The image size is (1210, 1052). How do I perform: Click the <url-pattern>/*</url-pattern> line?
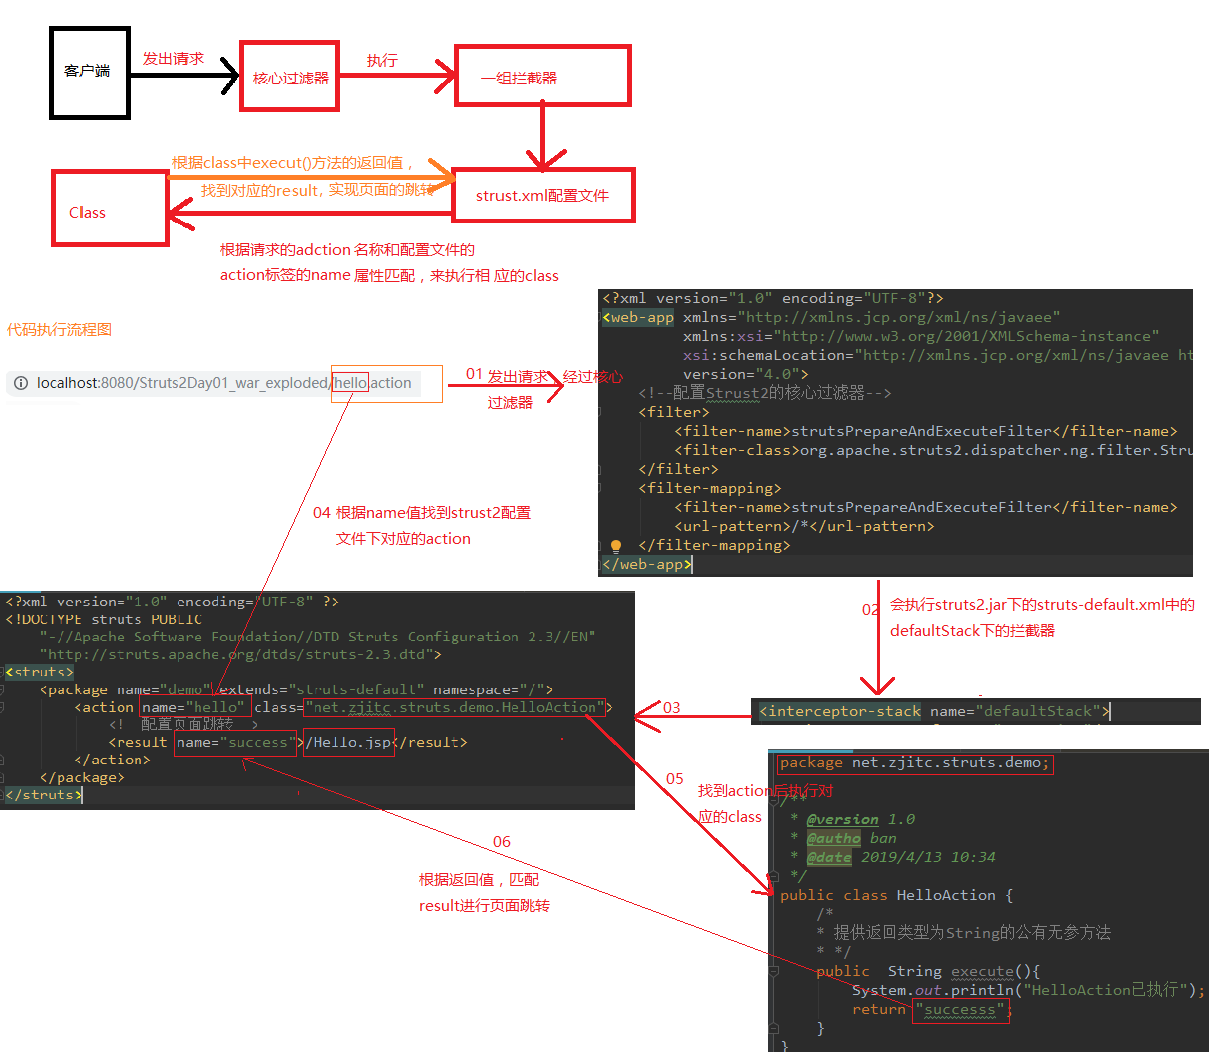[x=805, y=526]
